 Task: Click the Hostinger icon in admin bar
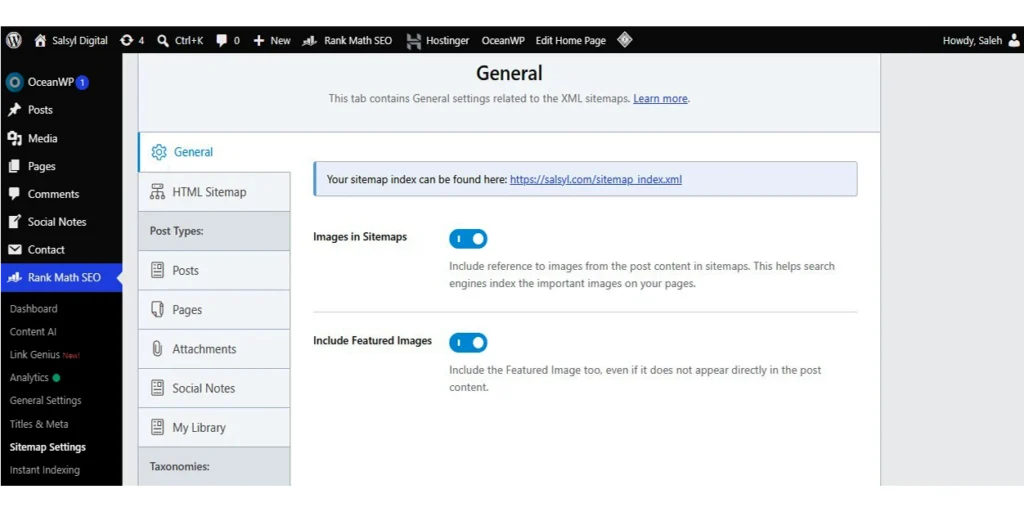413,40
